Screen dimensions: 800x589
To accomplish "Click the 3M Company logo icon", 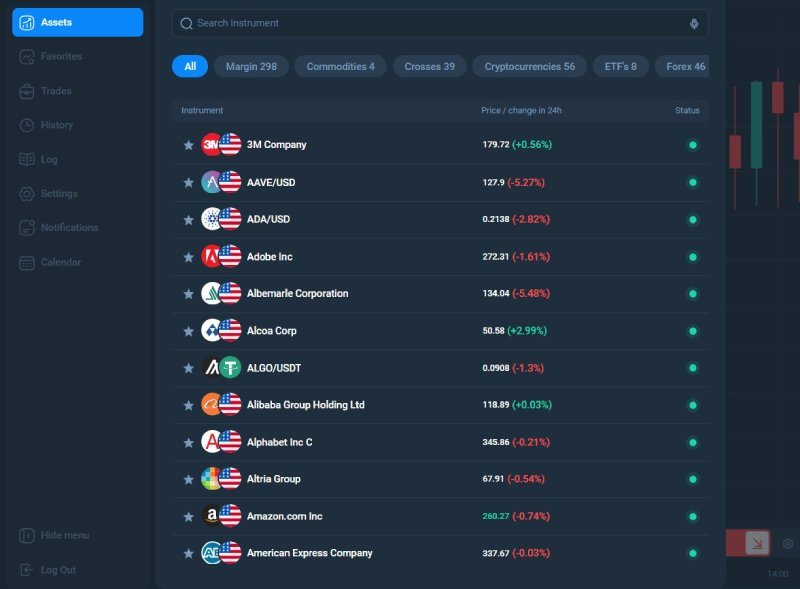I will pos(210,144).
